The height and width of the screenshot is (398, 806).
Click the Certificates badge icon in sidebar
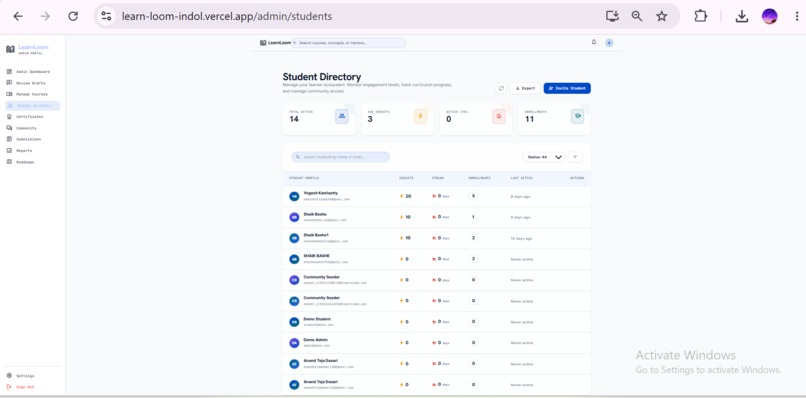tap(9, 117)
